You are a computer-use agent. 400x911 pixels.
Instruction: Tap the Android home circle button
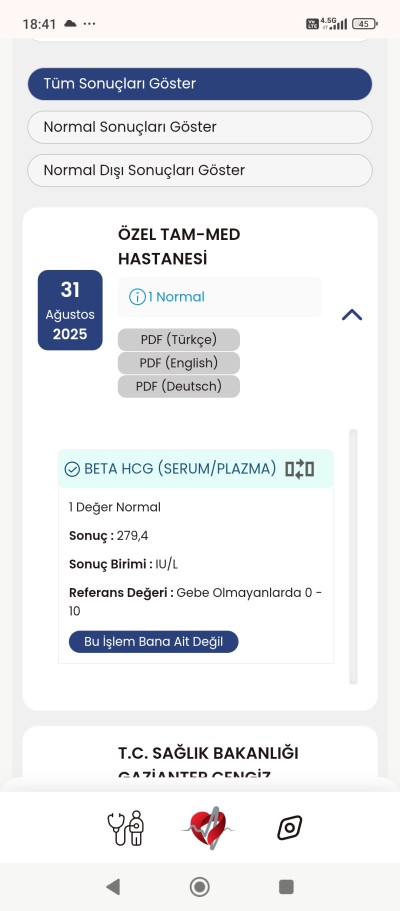point(199,887)
